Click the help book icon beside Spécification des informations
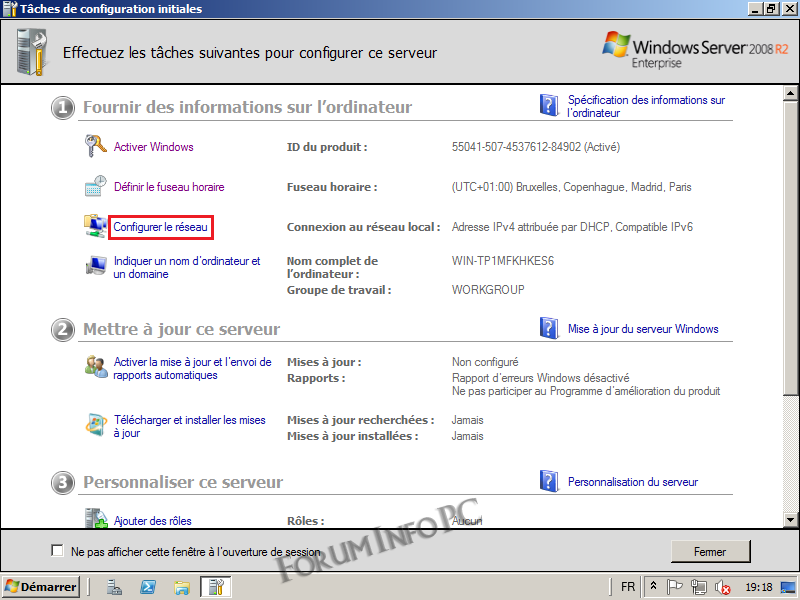This screenshot has height=600, width=800. pos(549,105)
